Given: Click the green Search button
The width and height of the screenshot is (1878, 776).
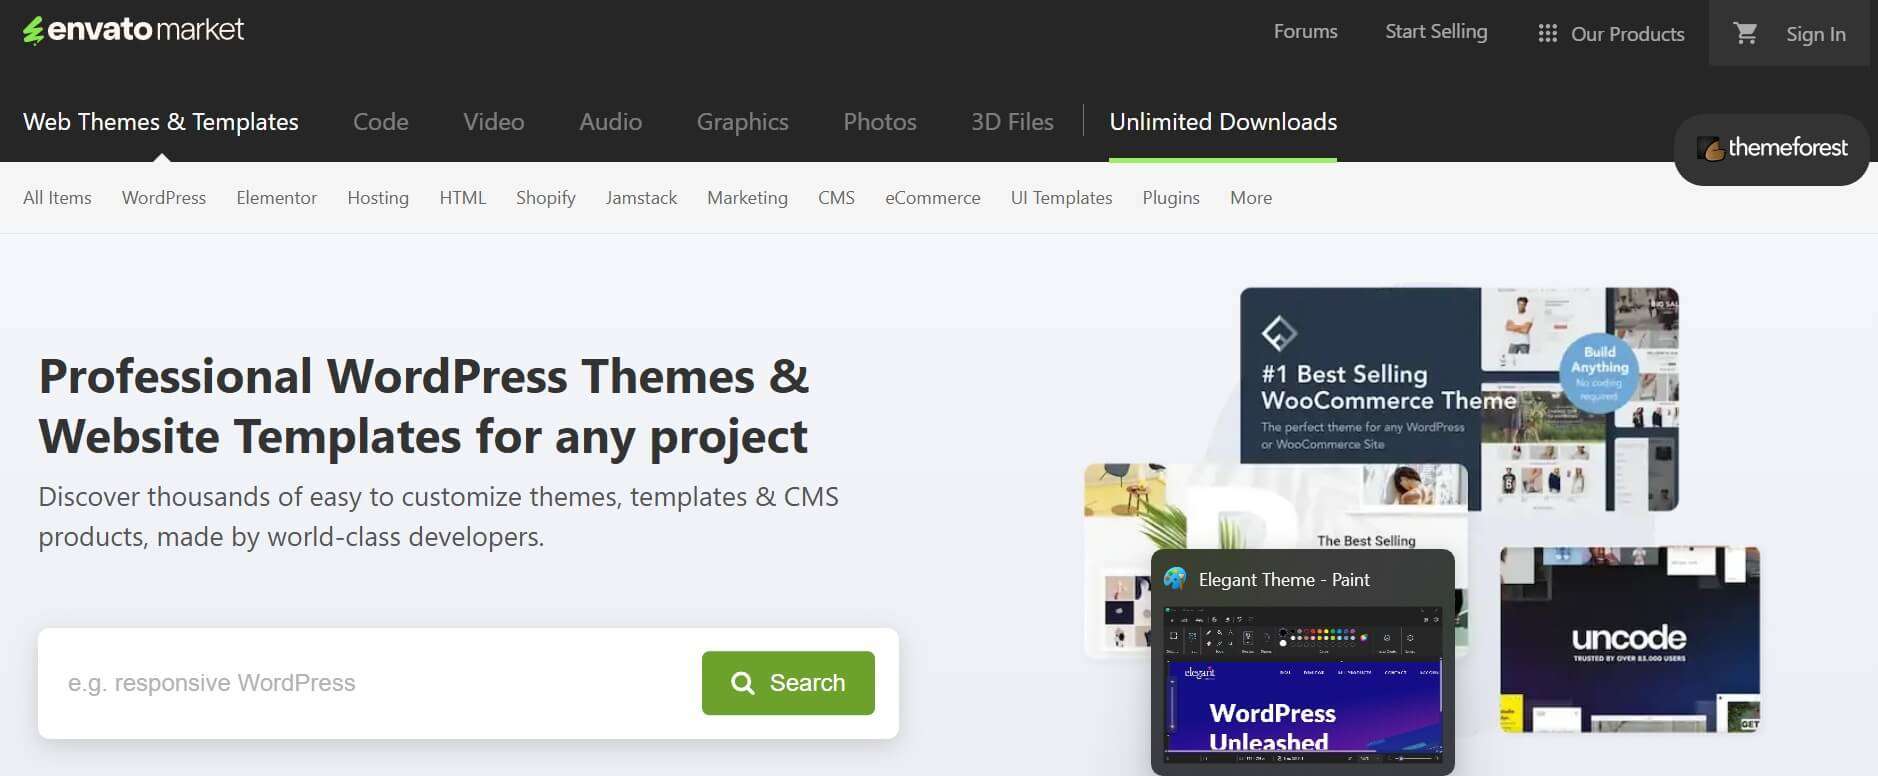Looking at the screenshot, I should 788,683.
